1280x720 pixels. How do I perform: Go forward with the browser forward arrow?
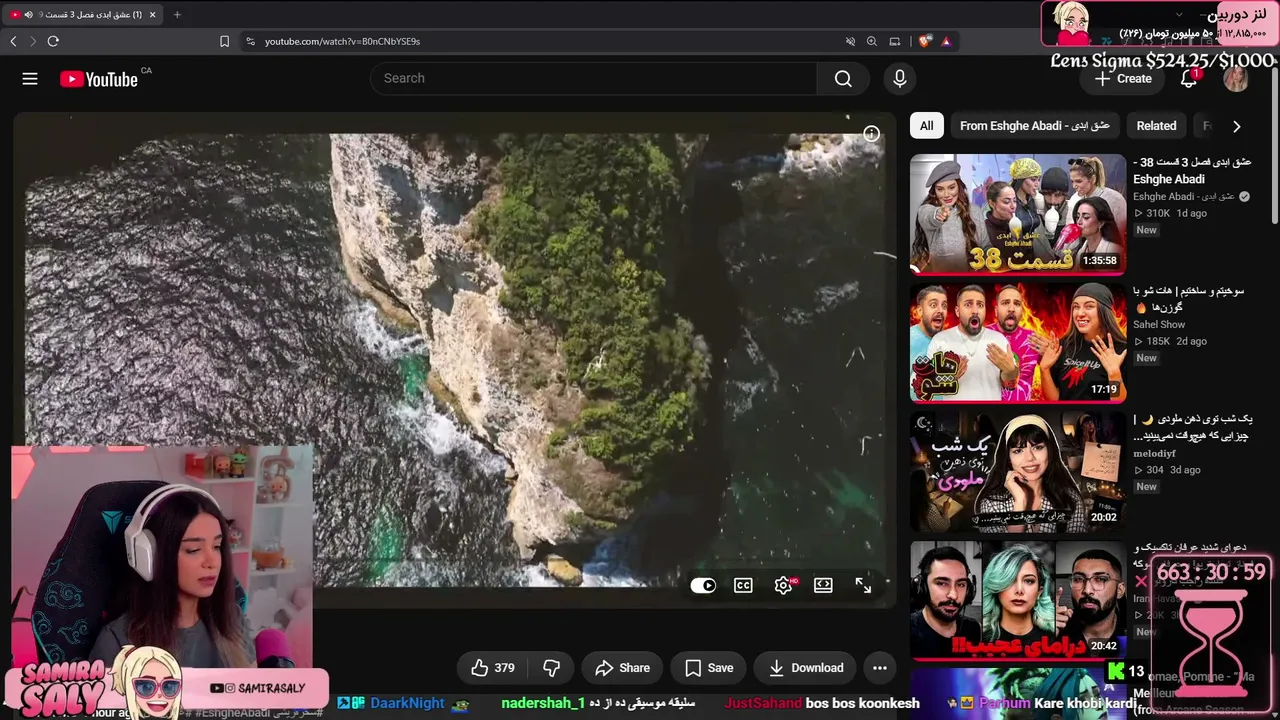coord(33,41)
